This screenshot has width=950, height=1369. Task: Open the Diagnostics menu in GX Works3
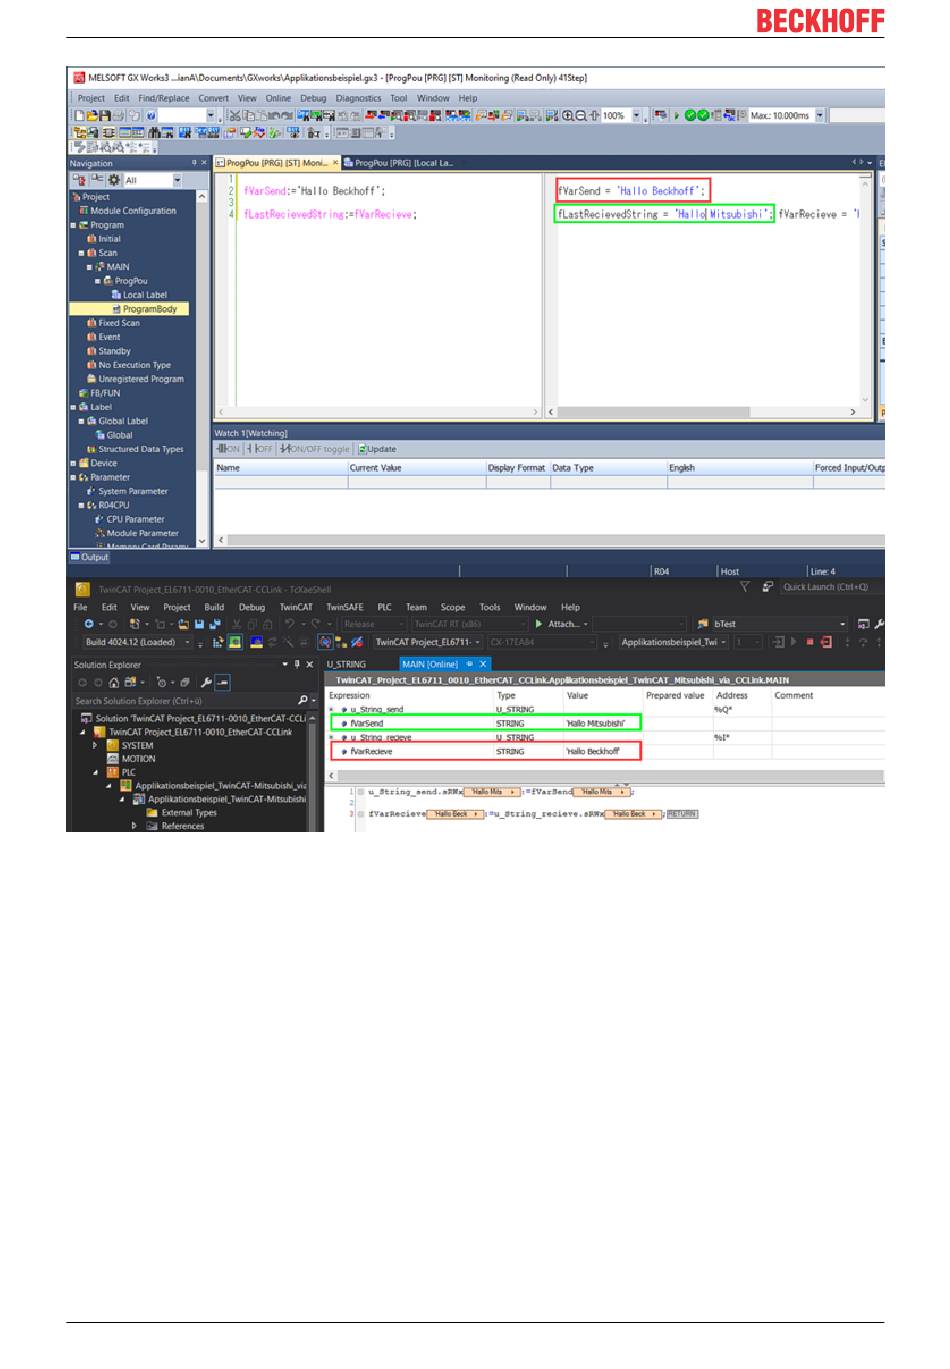pos(358,98)
